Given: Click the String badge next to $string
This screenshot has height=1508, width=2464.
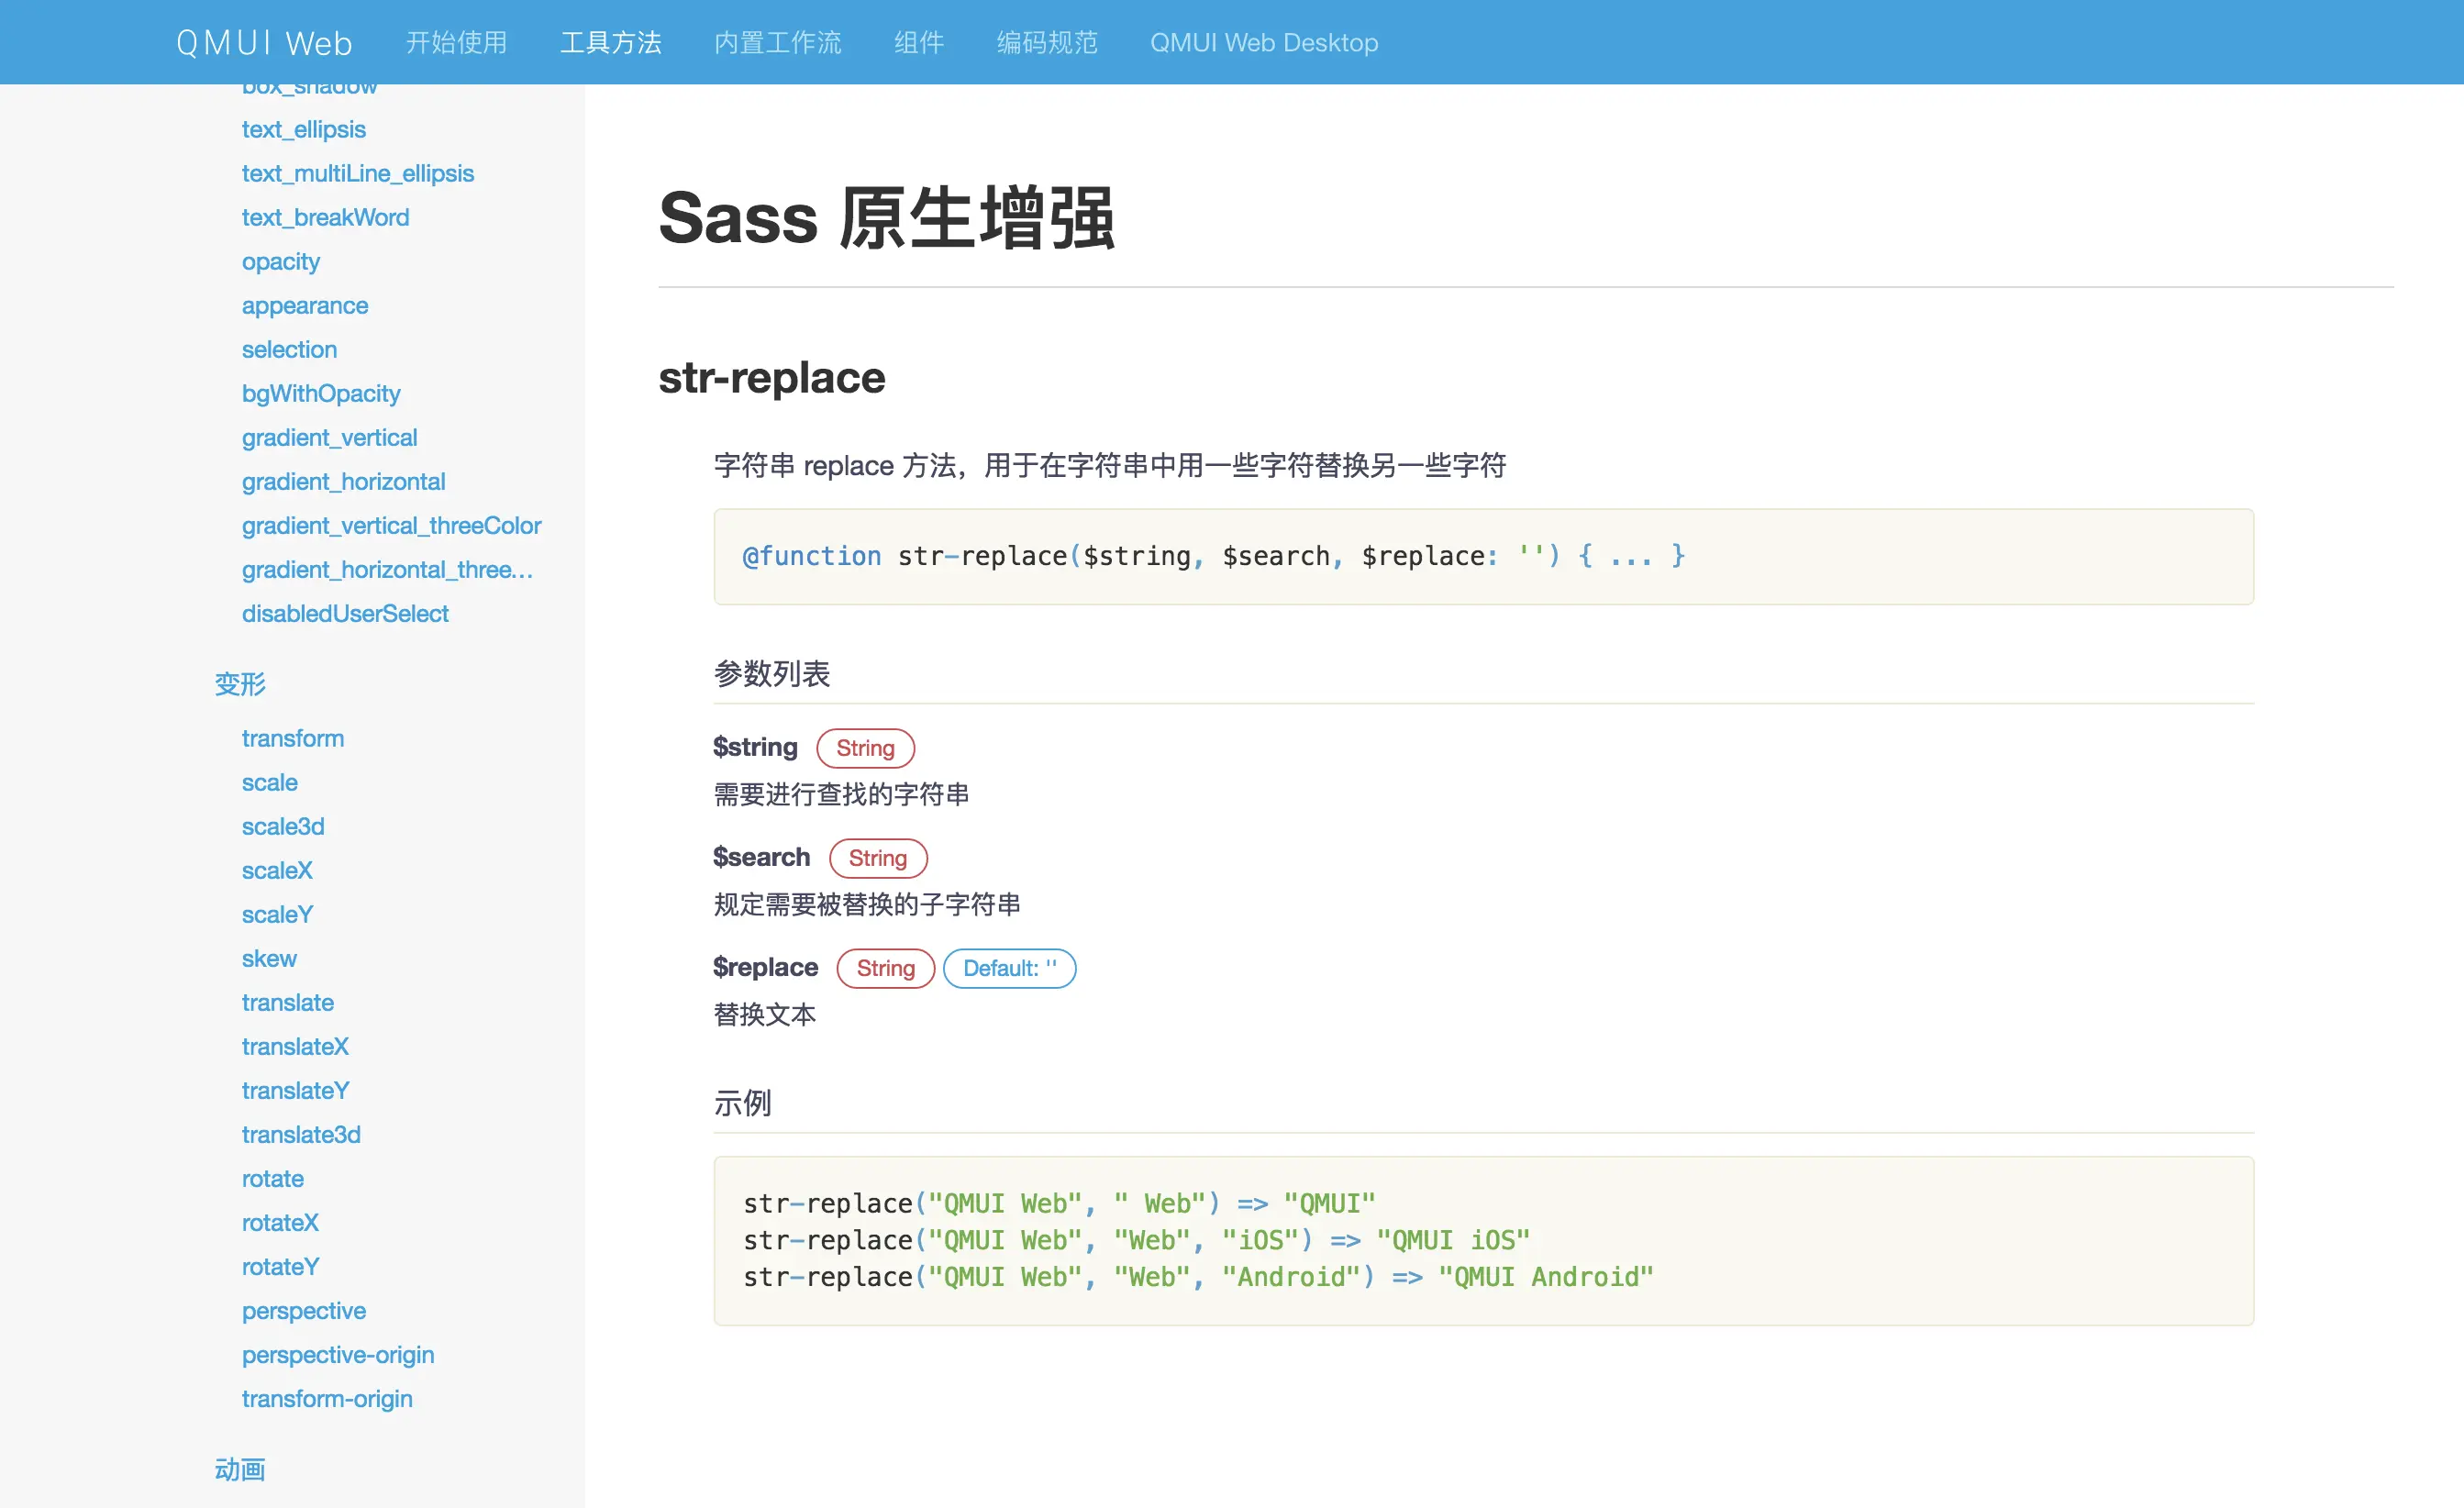Looking at the screenshot, I should (865, 748).
